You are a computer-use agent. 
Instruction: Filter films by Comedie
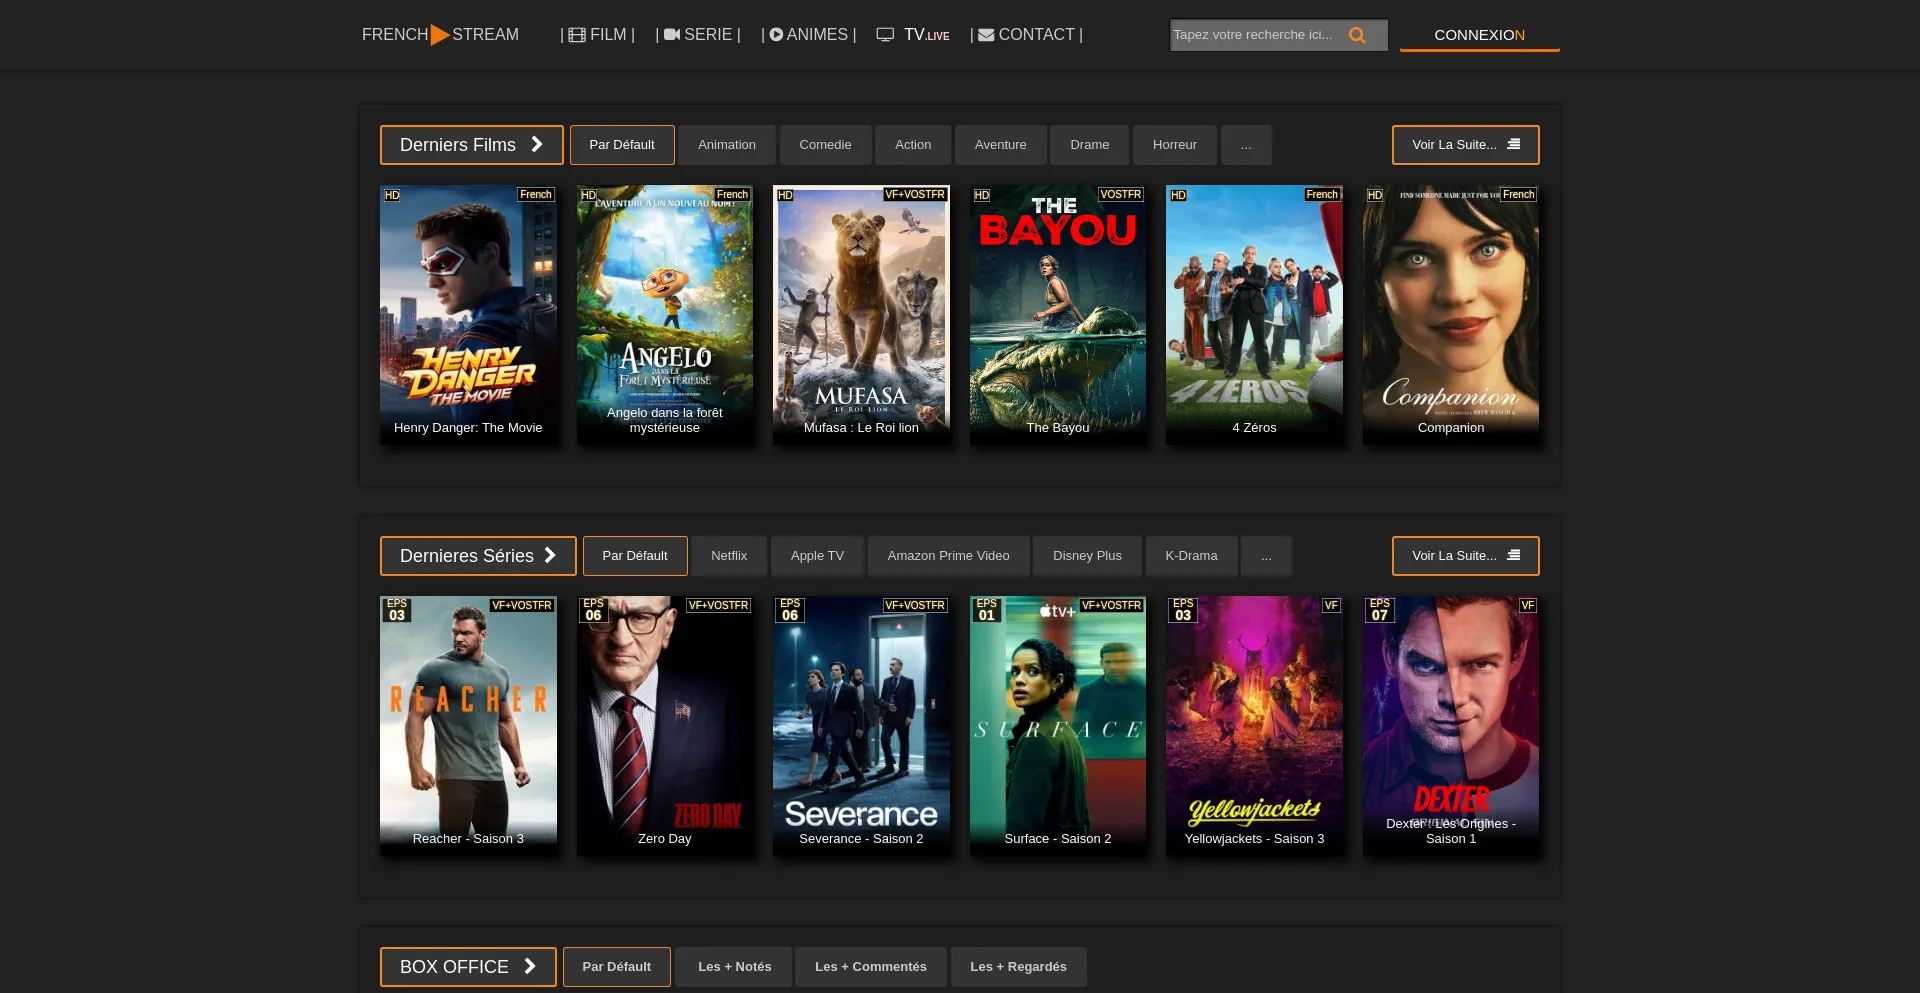825,145
